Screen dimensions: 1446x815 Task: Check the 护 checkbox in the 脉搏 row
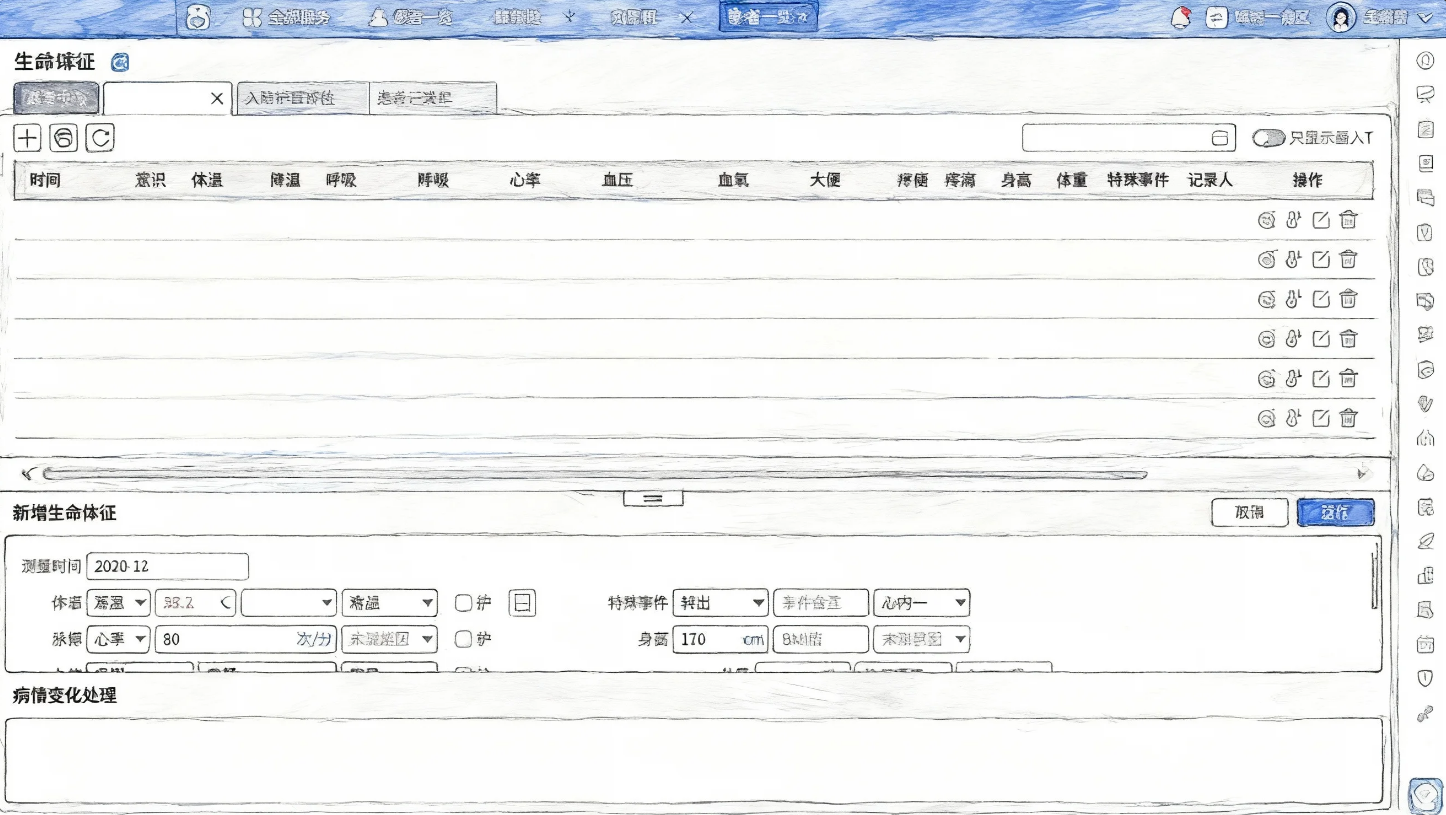(x=462, y=640)
